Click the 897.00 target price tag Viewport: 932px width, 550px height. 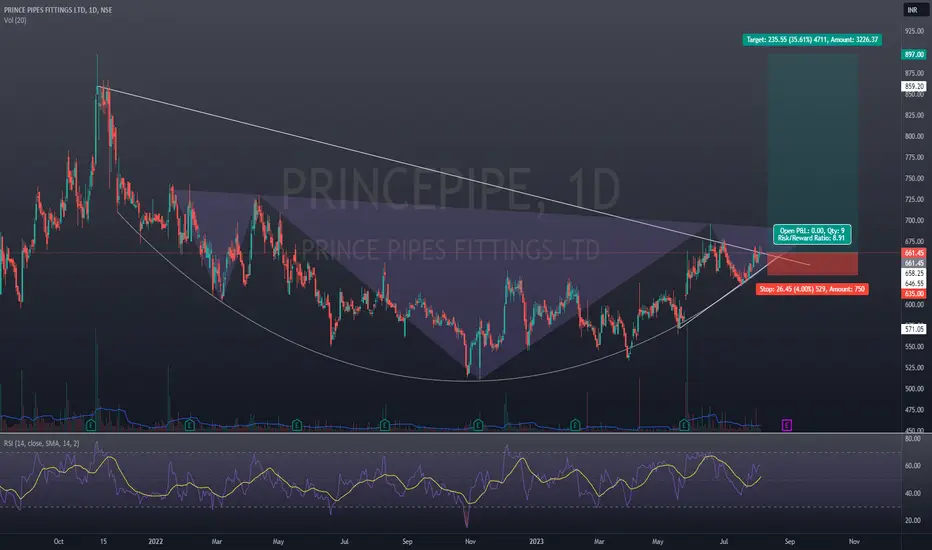(914, 55)
